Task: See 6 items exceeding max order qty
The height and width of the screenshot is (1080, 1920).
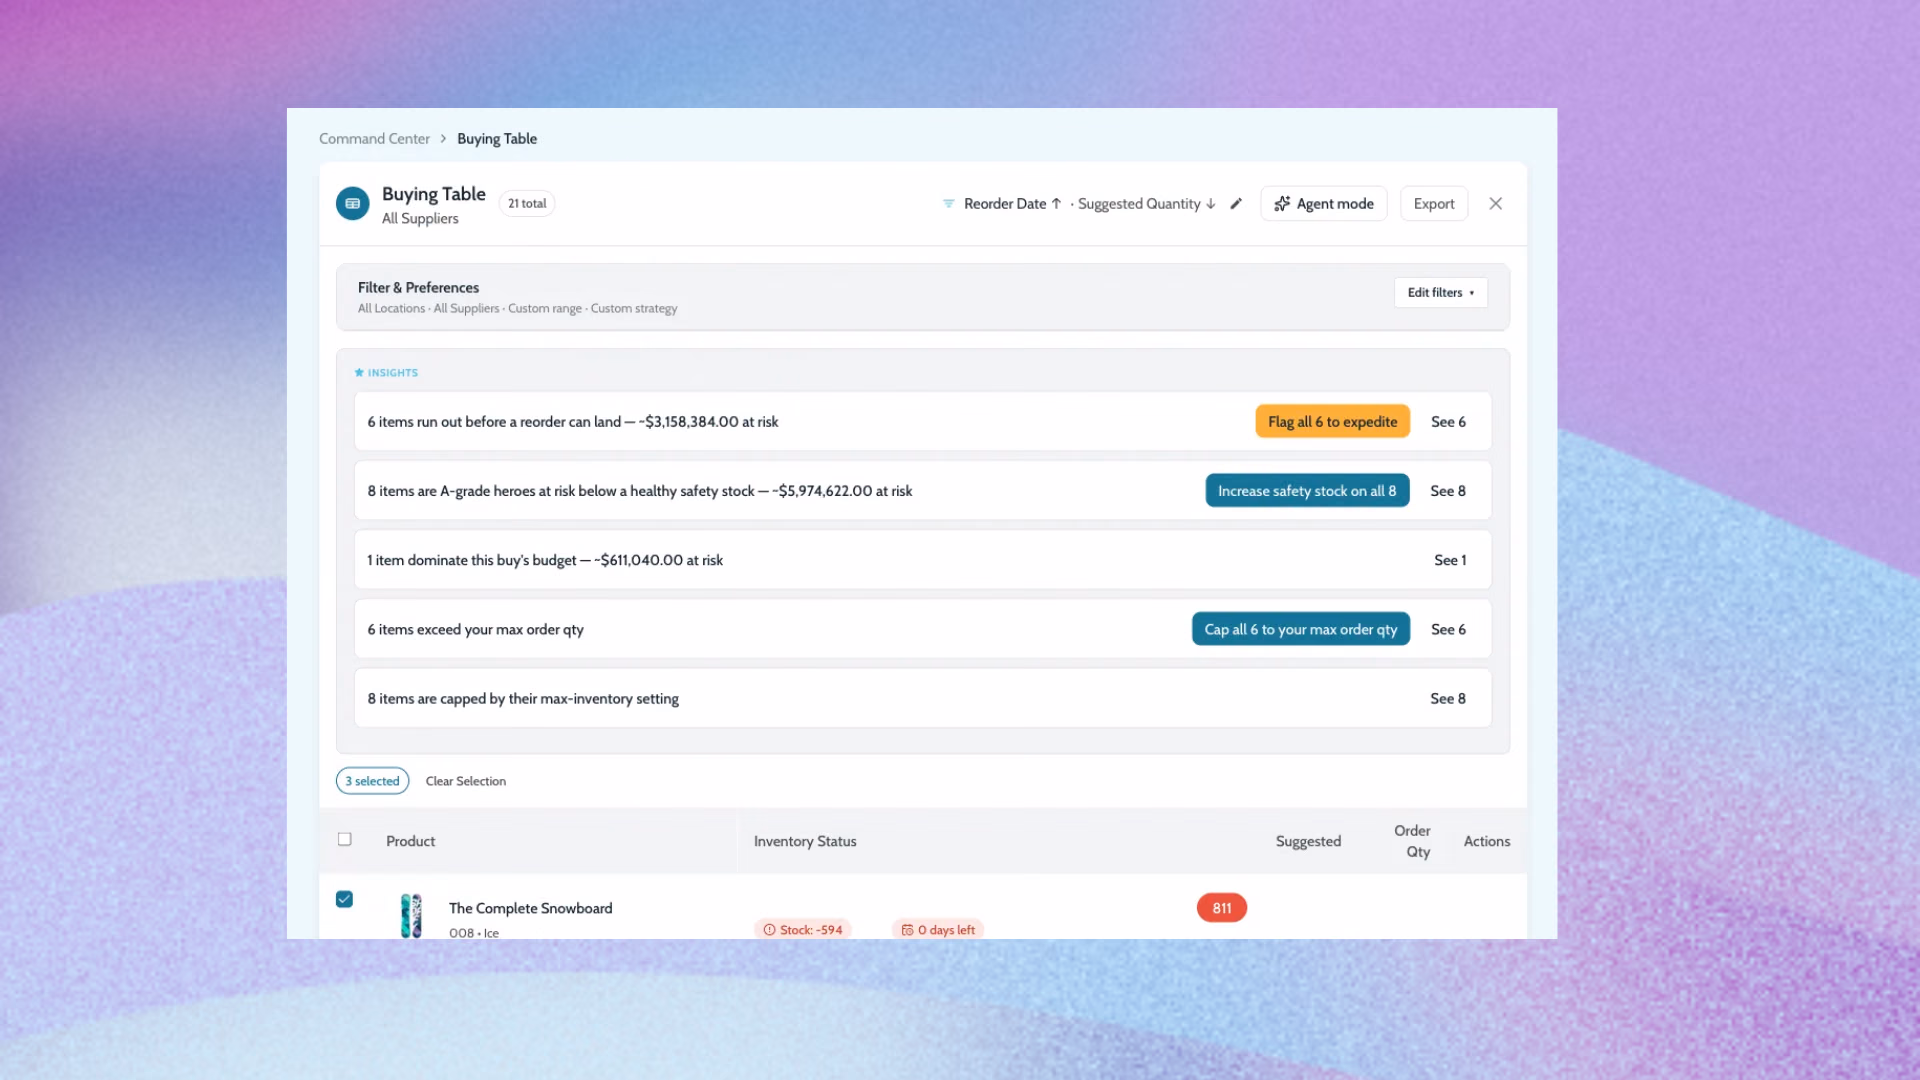Action: tap(1448, 630)
